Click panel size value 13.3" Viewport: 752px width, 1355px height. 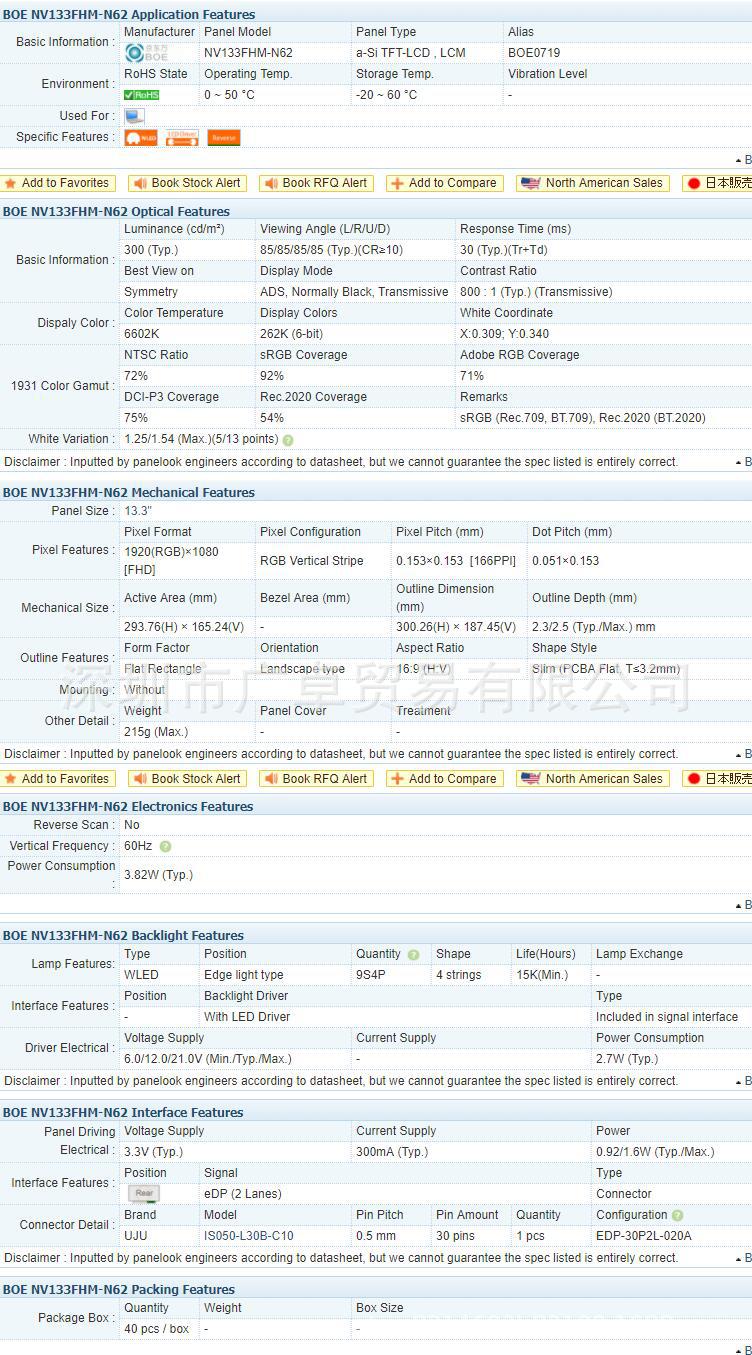[x=138, y=511]
